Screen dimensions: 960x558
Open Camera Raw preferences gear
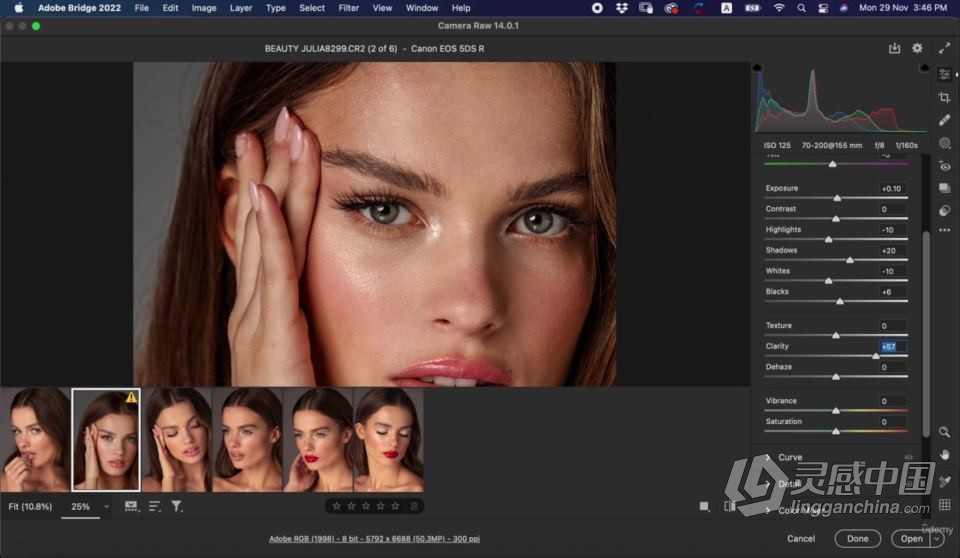pos(917,48)
